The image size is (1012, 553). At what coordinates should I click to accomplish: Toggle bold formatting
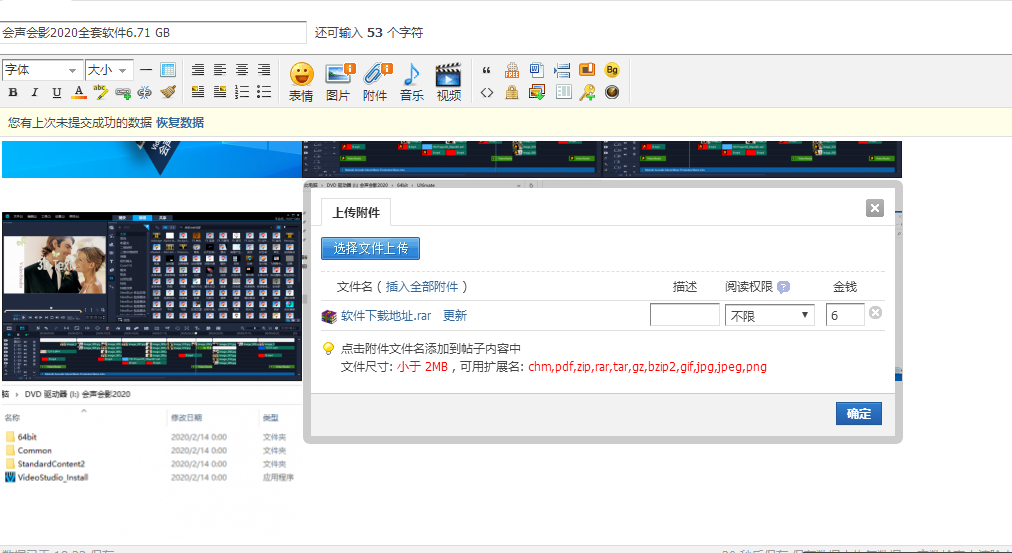pos(13,92)
